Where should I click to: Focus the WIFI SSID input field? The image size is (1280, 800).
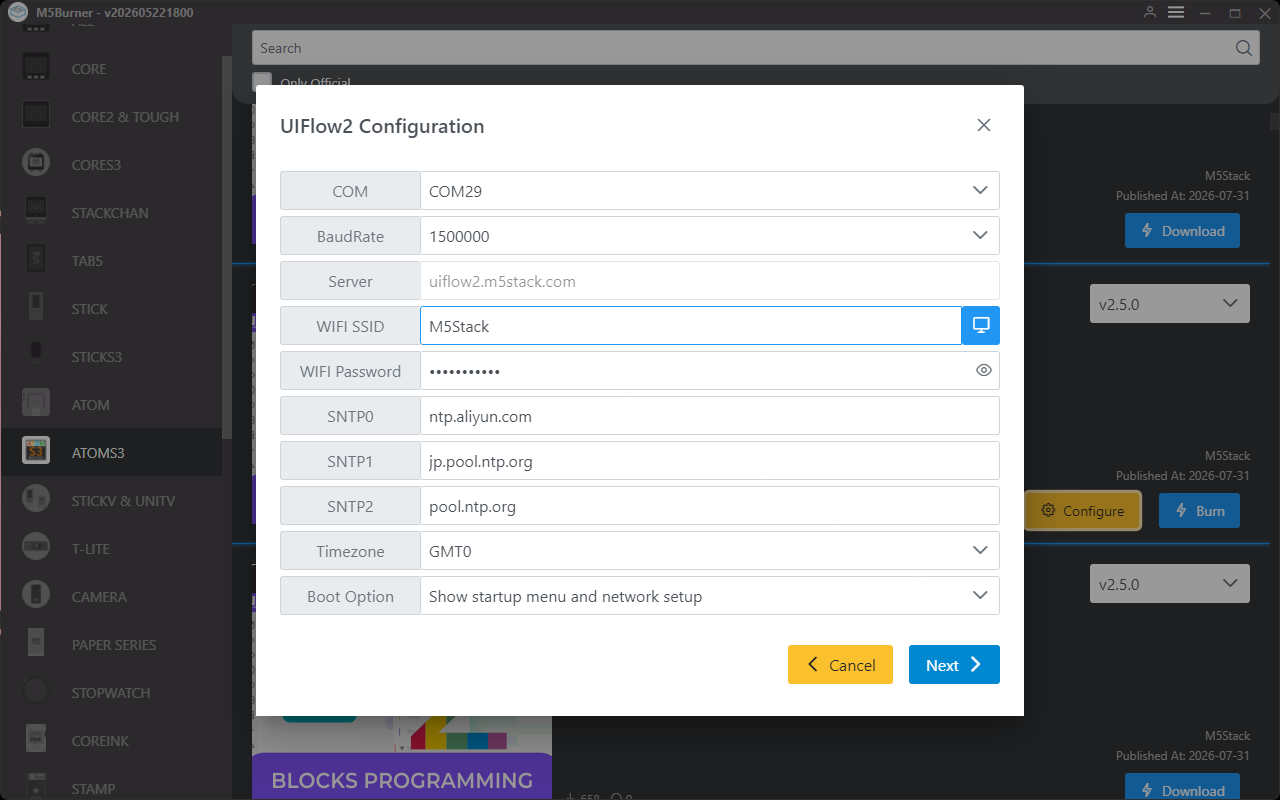(691, 326)
